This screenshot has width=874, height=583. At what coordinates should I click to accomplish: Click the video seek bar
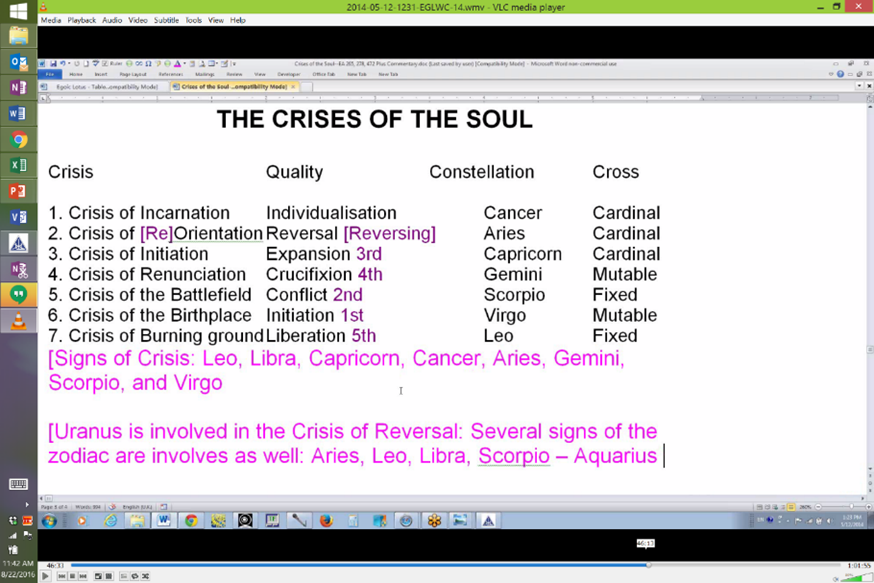[x=400, y=565]
